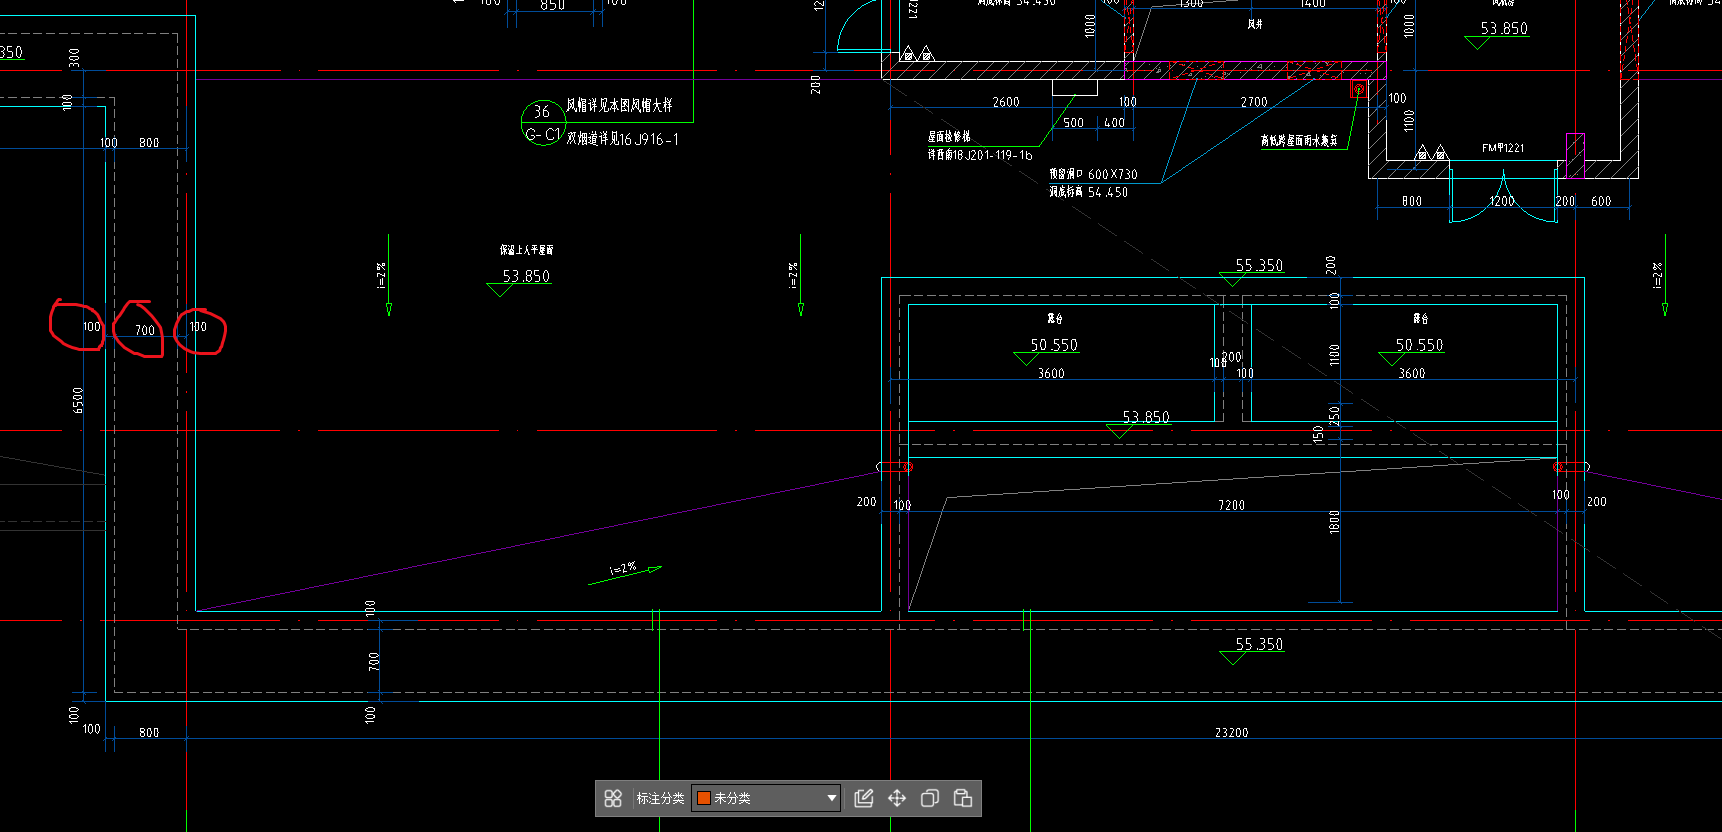Viewport: 1722px width, 832px height.
Task: Click the copy overlapping-squares icon
Action: tap(930, 798)
